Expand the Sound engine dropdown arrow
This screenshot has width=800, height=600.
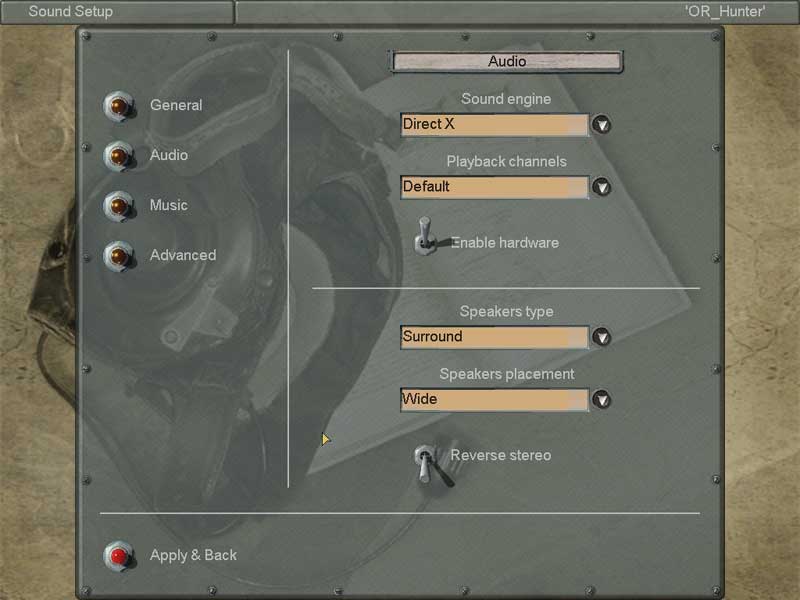[602, 124]
